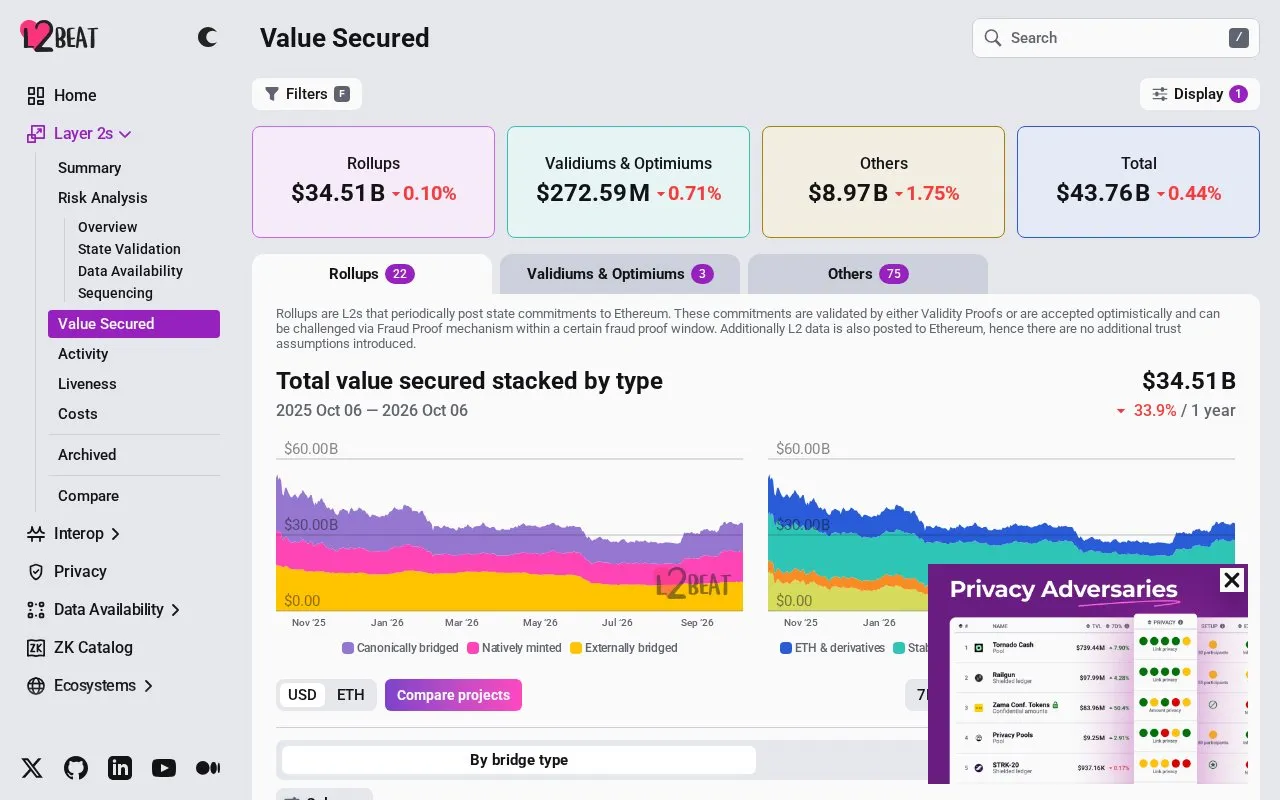Toggle Natively minted legend swatch
The image size is (1280, 800).
tap(473, 648)
